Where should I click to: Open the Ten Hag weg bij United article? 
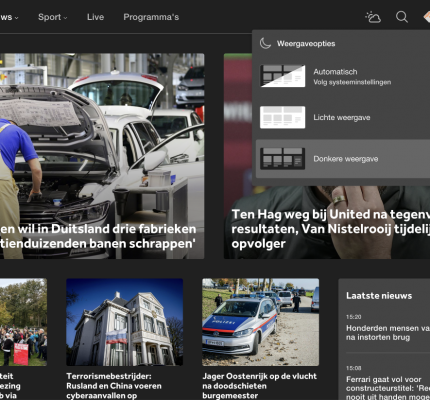click(330, 229)
